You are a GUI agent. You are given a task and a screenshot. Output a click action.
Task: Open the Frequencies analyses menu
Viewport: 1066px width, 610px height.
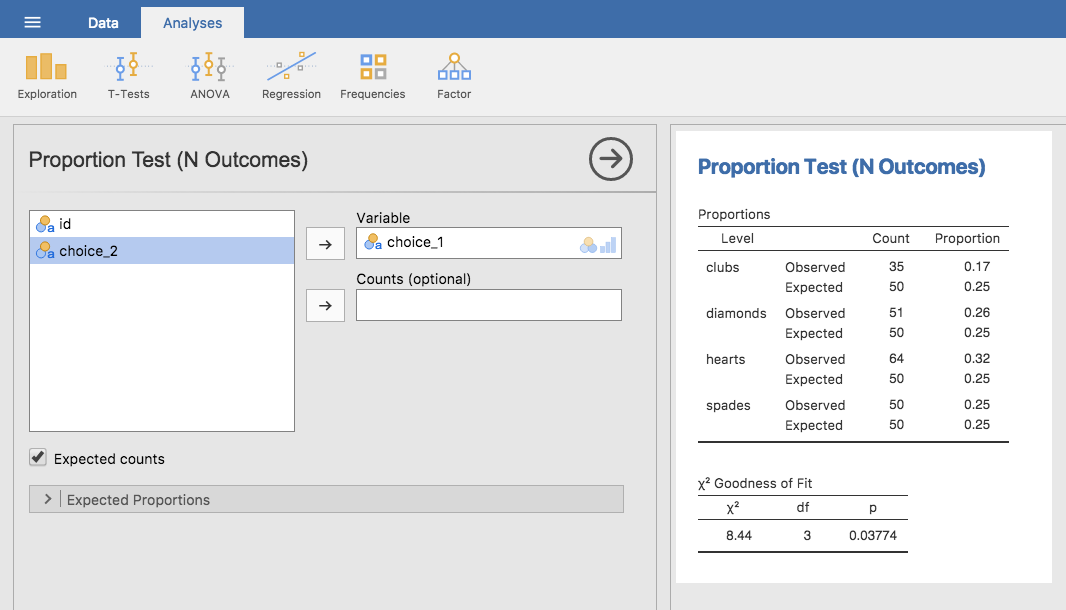[x=373, y=76]
